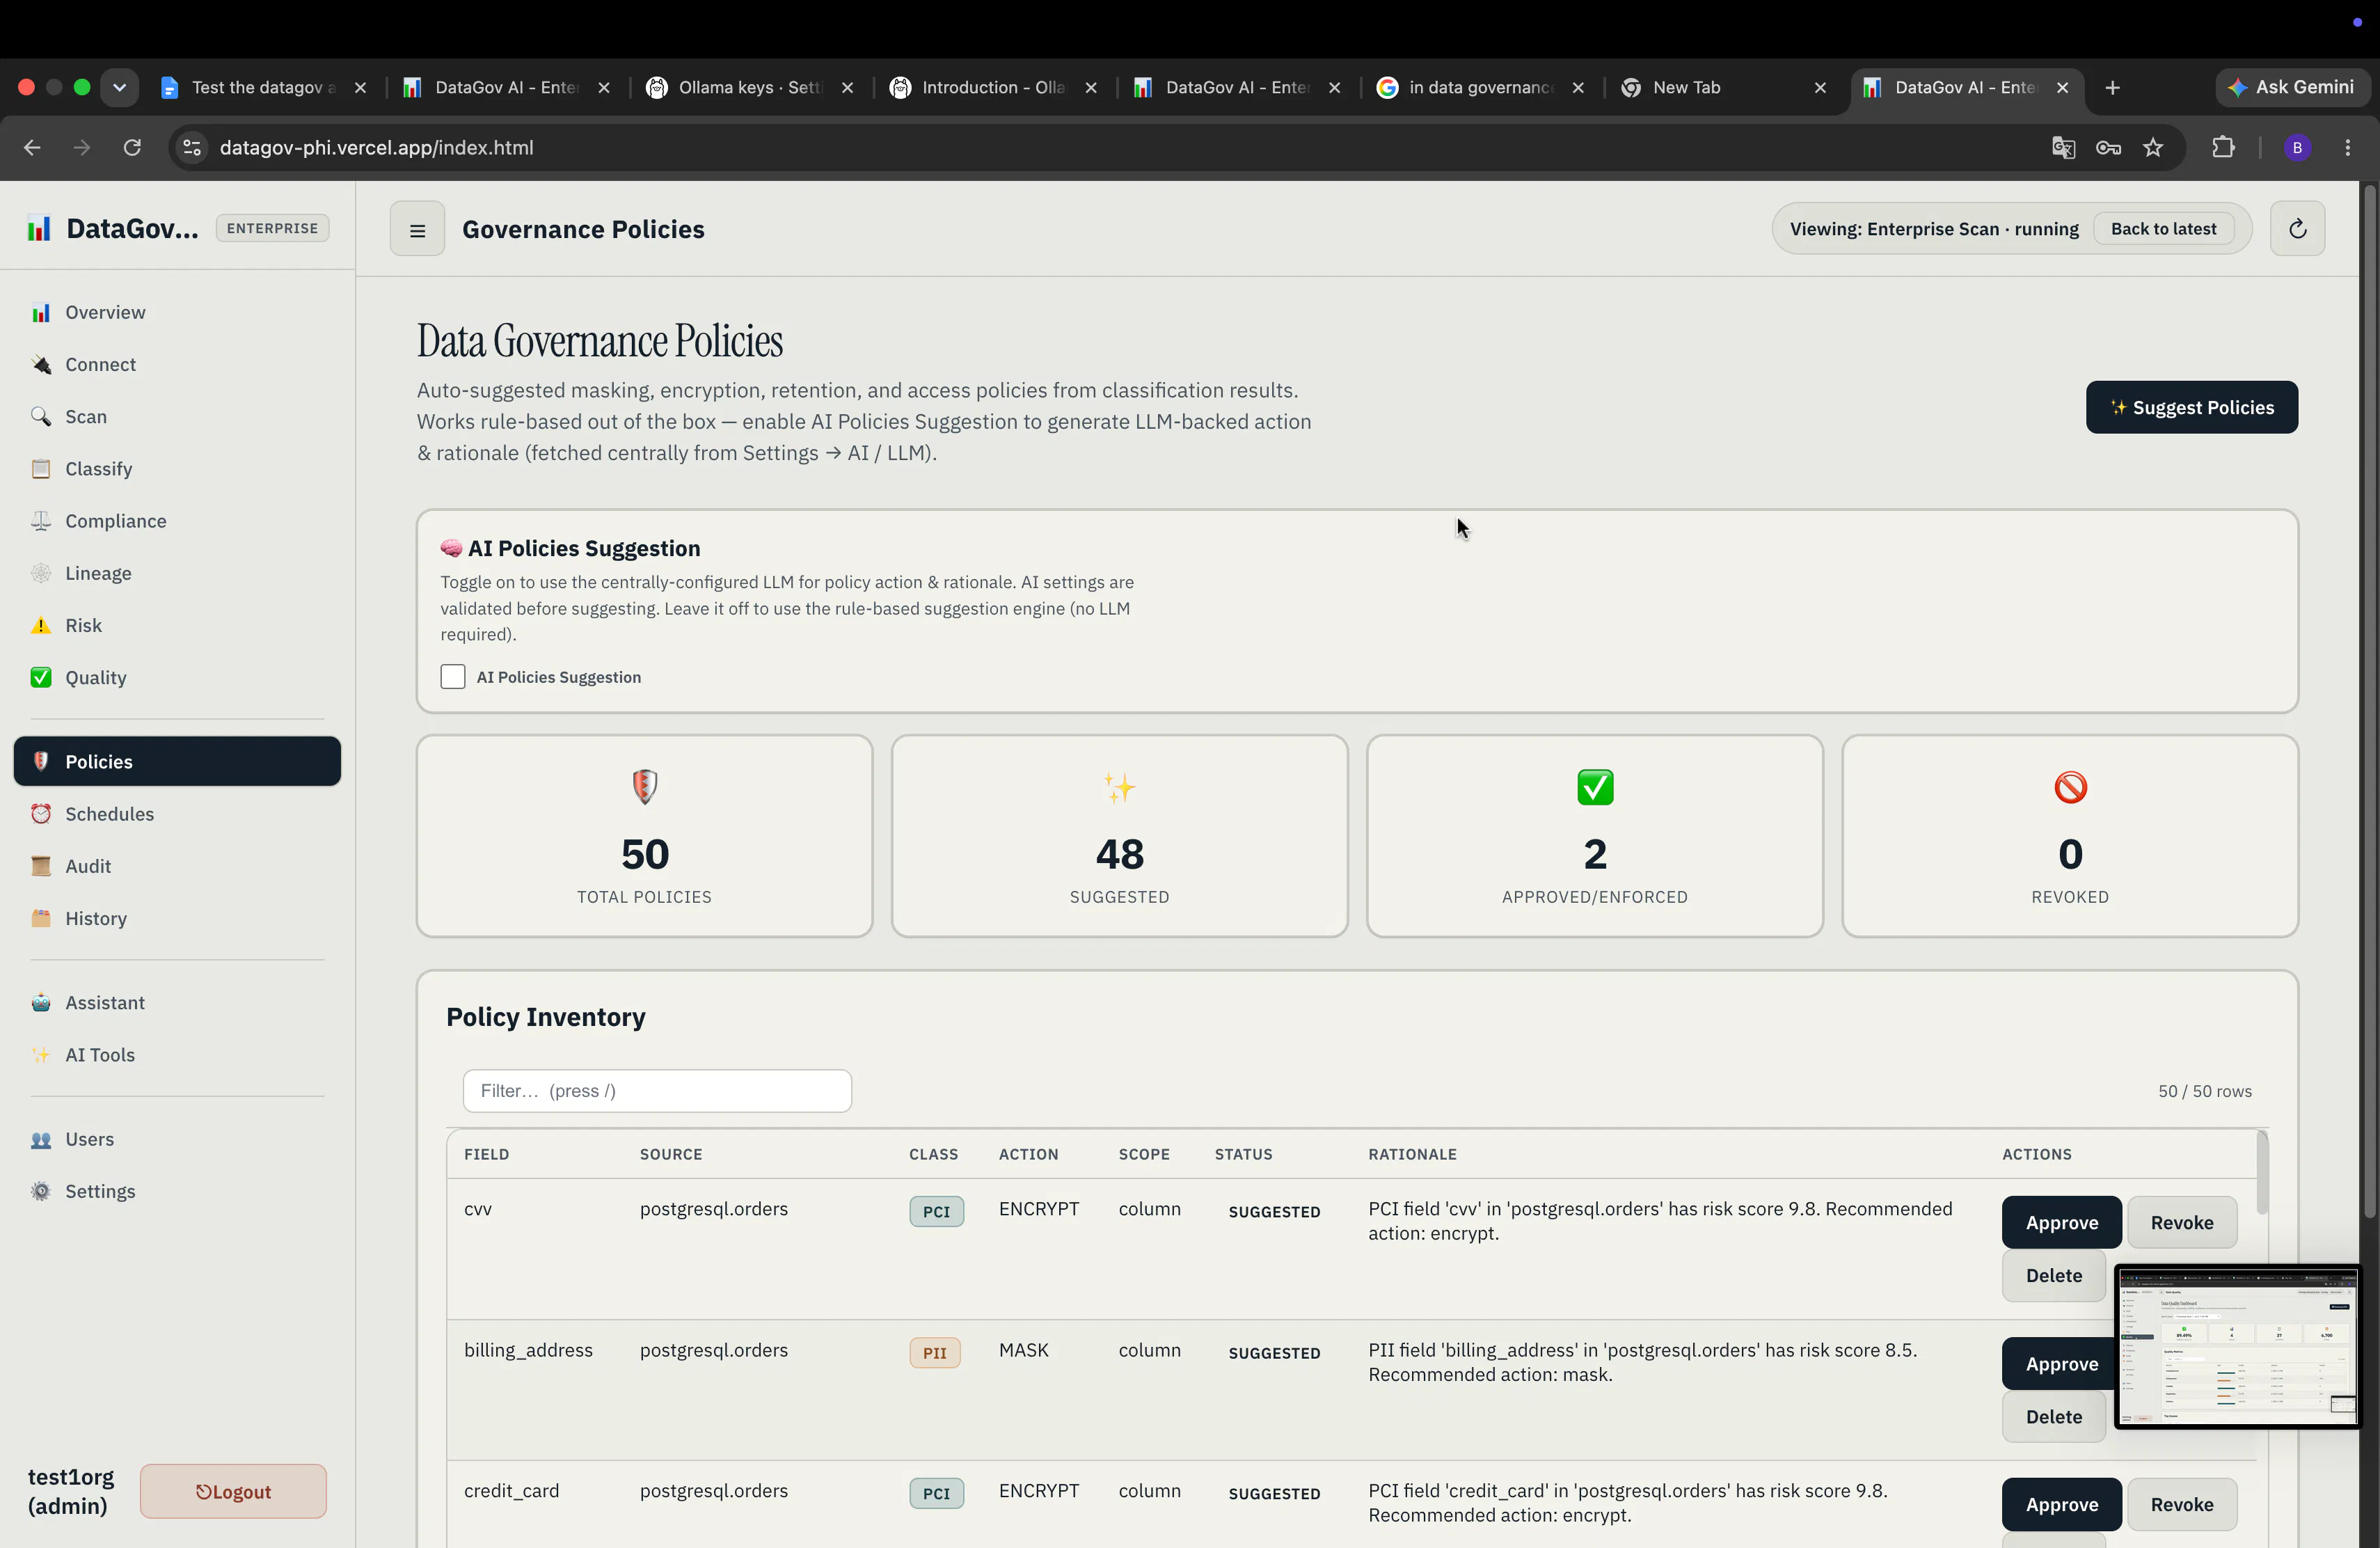Go to the Users page
Image resolution: width=2380 pixels, height=1548 pixels.
(176, 1139)
